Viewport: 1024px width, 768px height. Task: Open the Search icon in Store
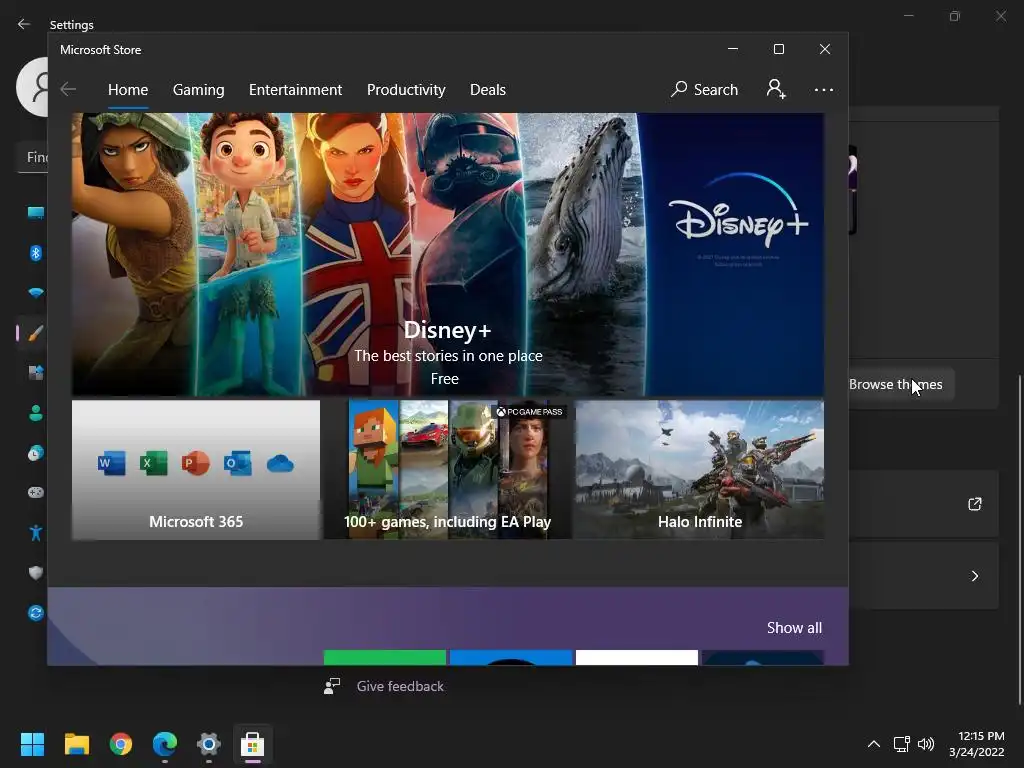[x=704, y=89]
